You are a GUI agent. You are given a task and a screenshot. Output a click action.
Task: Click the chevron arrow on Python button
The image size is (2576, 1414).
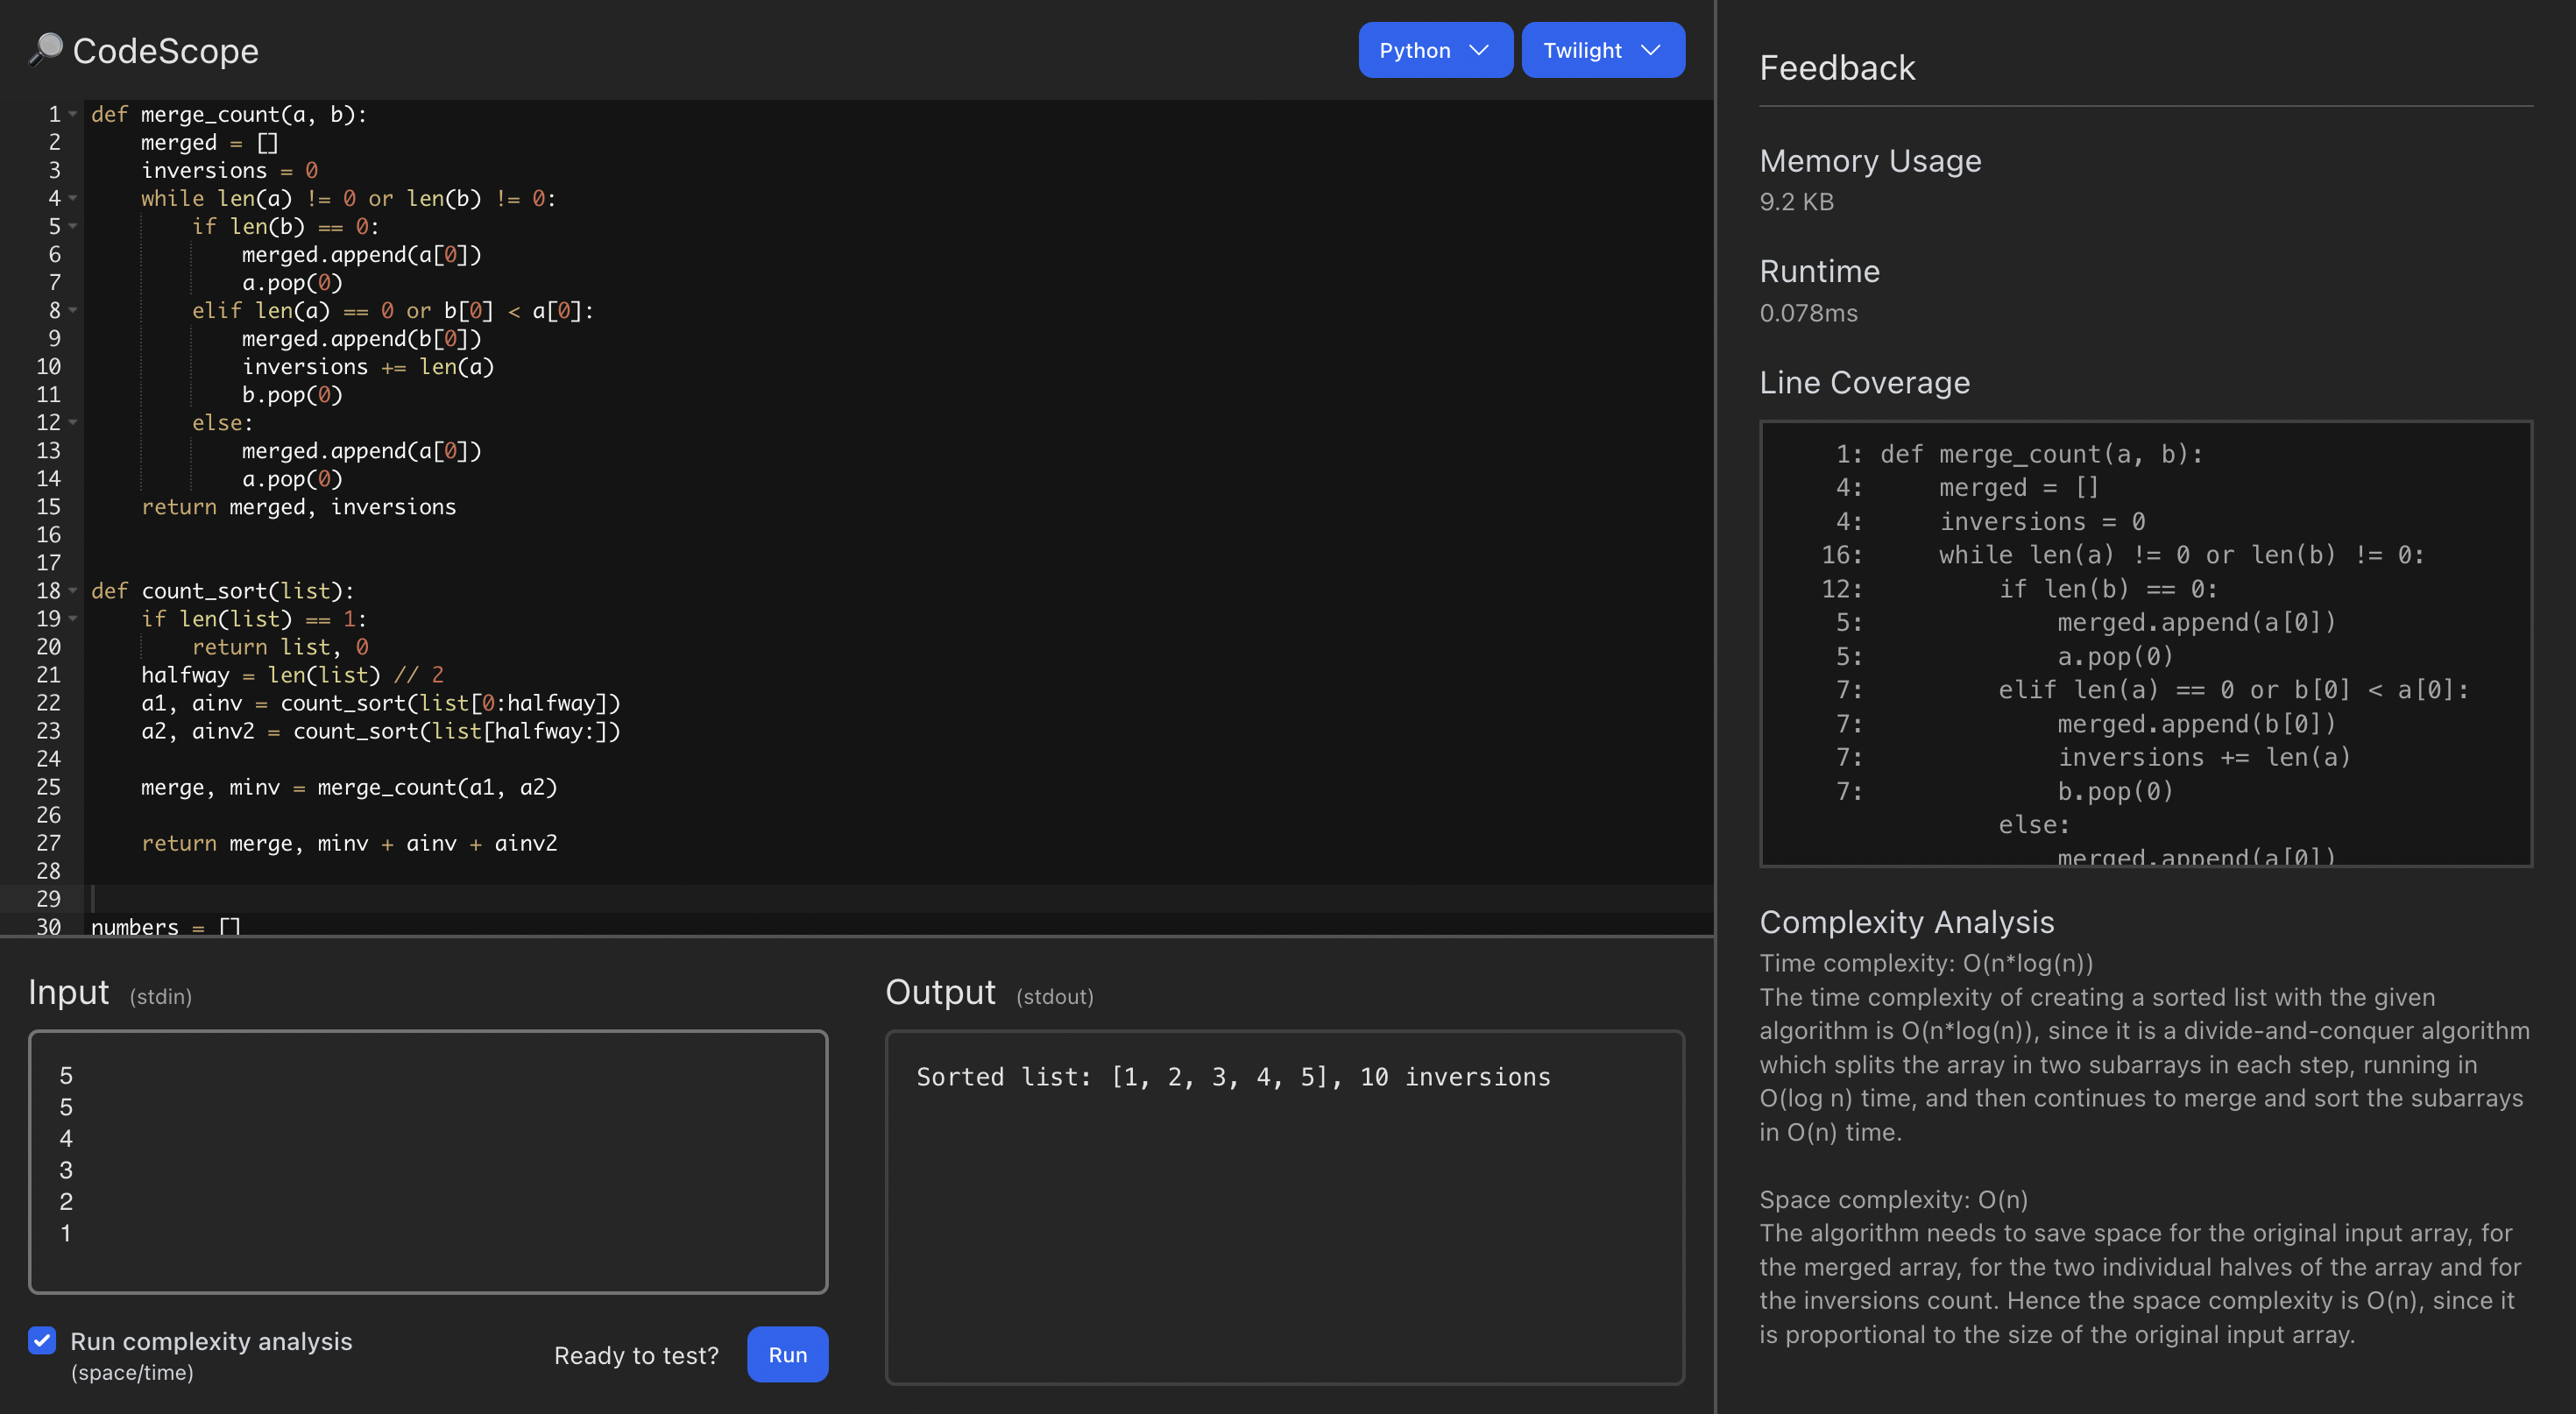click(x=1479, y=50)
